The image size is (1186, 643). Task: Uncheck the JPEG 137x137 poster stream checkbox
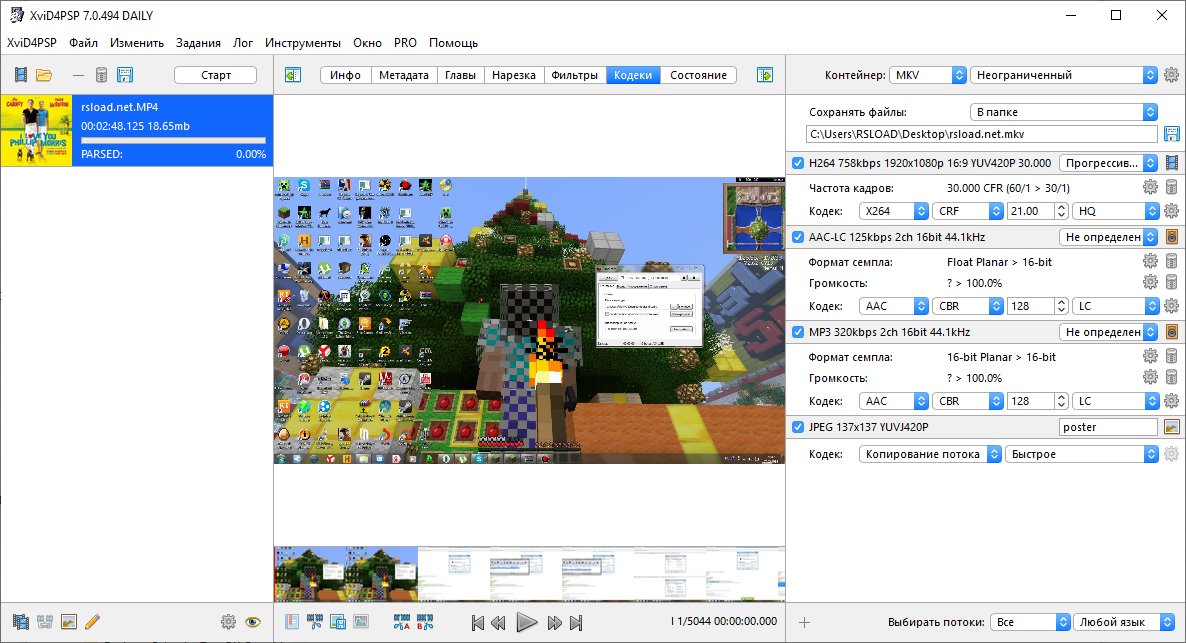[798, 427]
